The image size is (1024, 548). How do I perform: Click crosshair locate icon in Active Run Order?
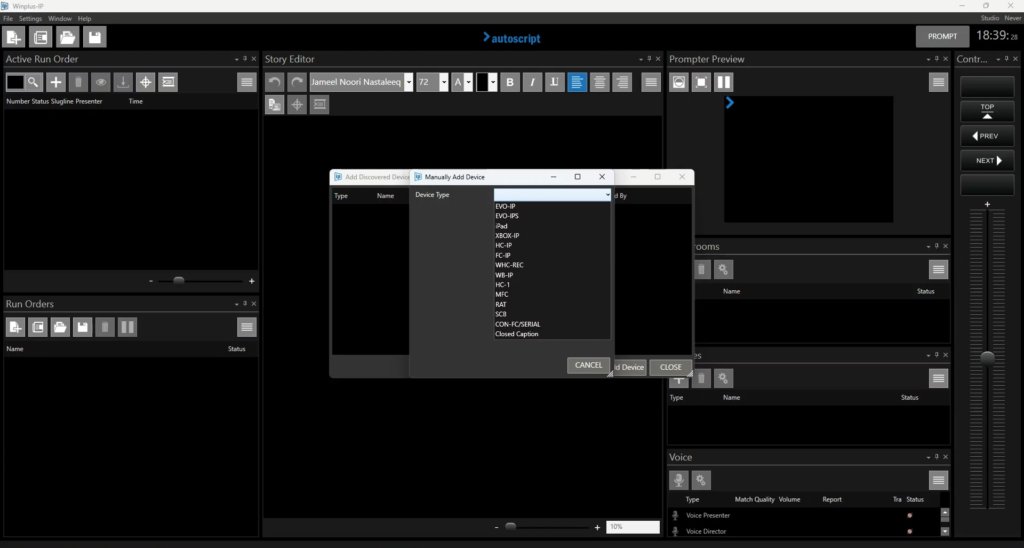[x=146, y=82]
